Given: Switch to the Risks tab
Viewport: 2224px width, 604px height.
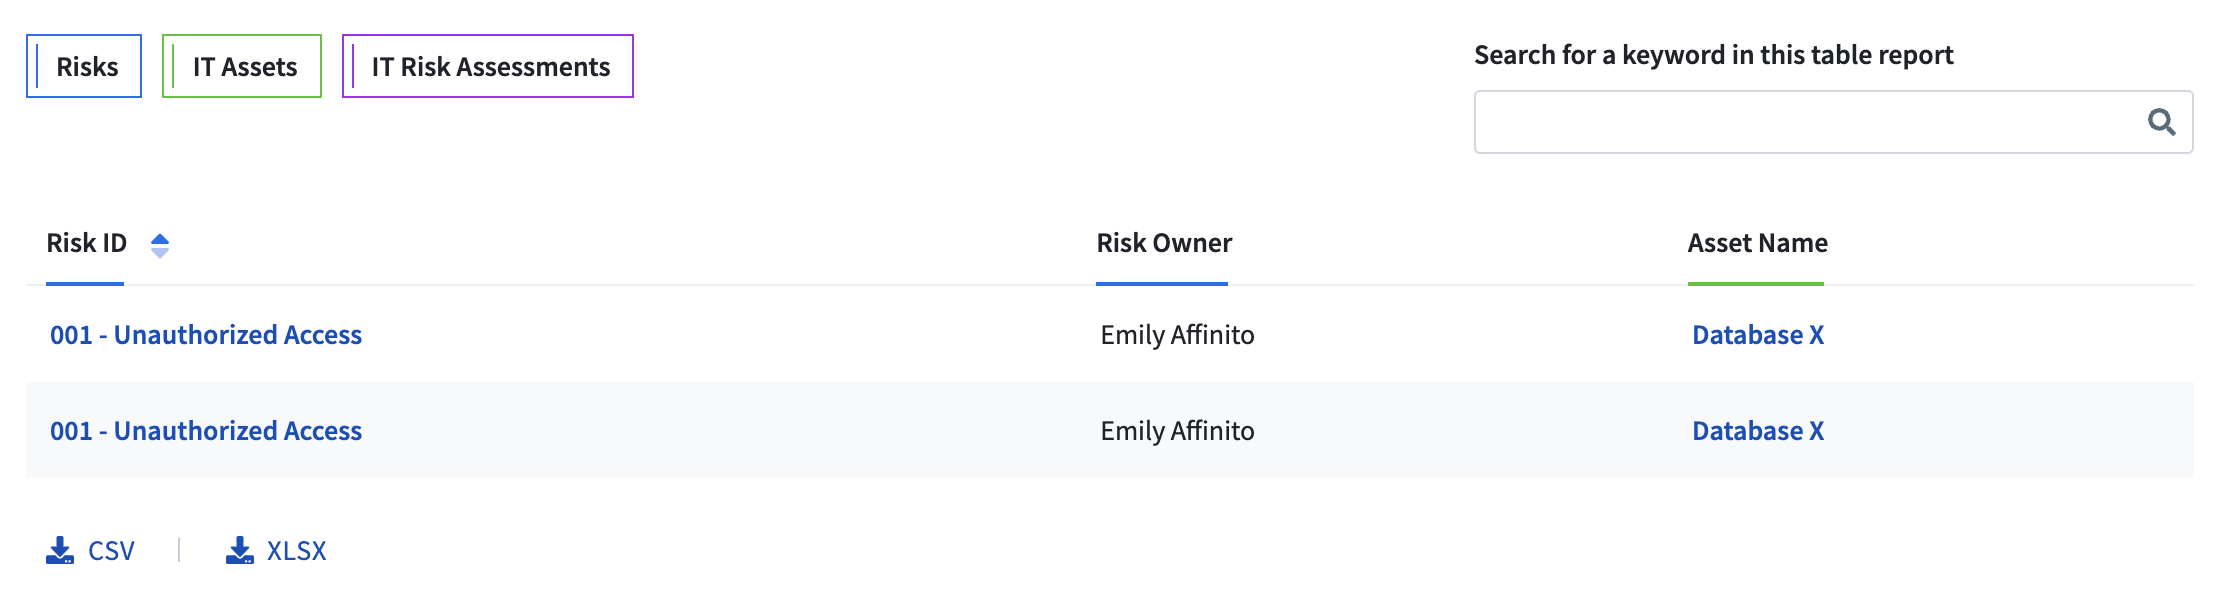Looking at the screenshot, I should 84,66.
